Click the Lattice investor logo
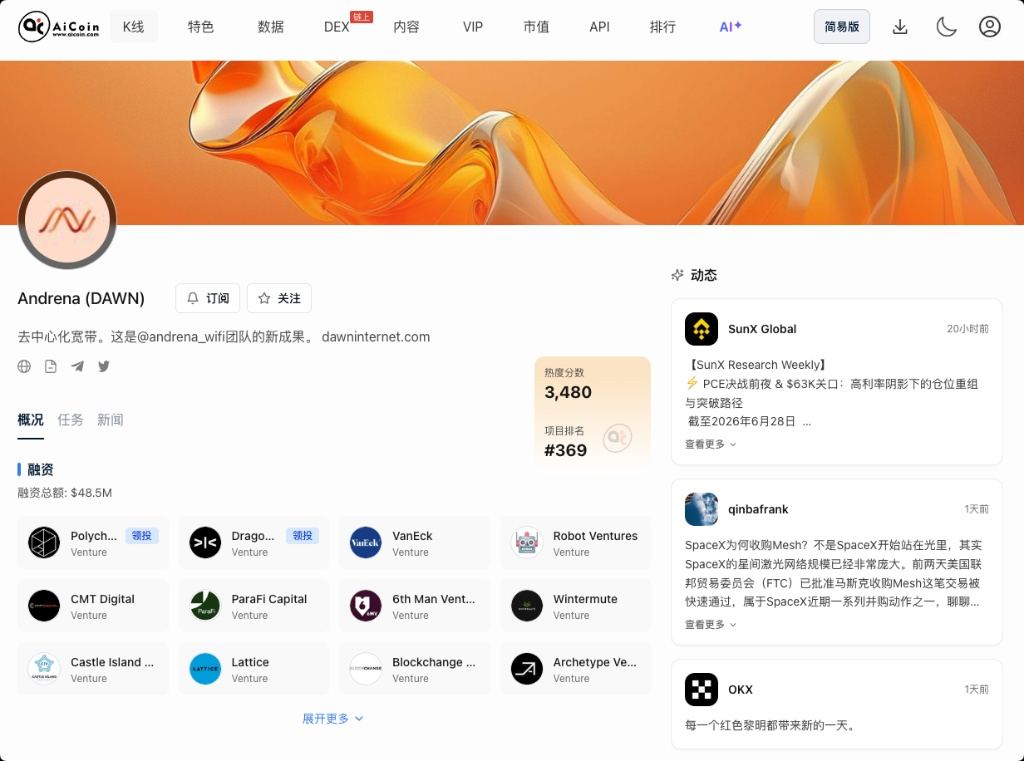 205,669
